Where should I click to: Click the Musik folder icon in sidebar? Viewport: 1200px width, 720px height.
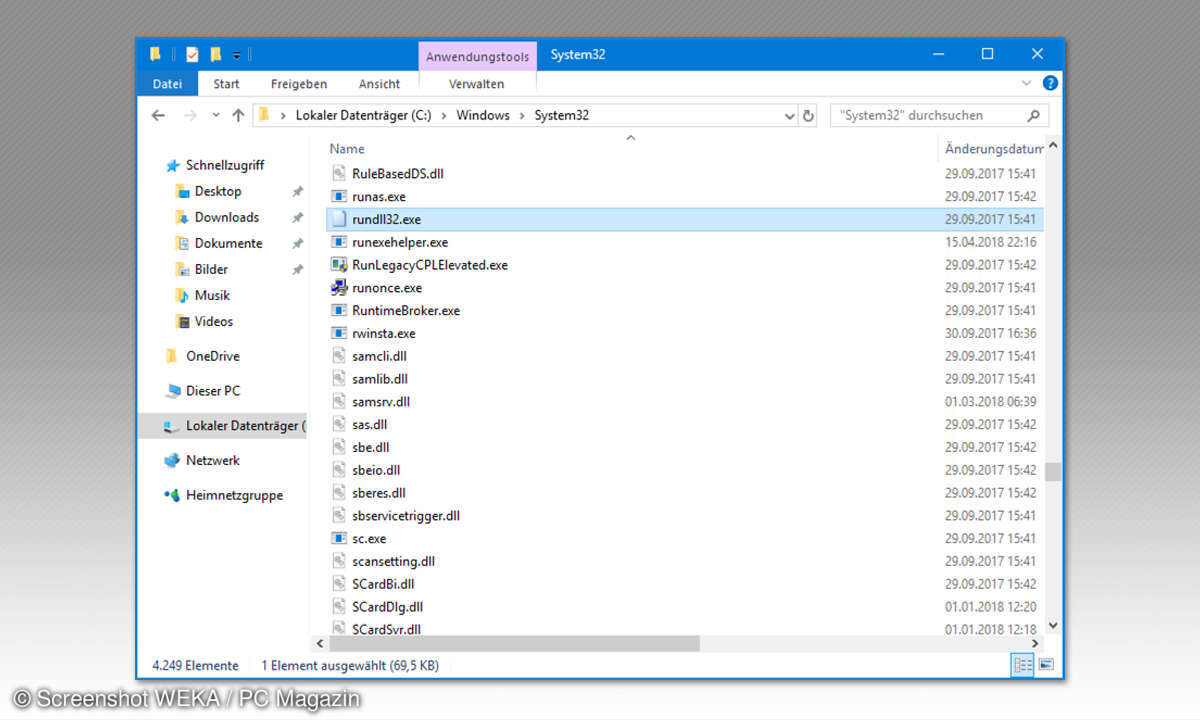click(182, 295)
